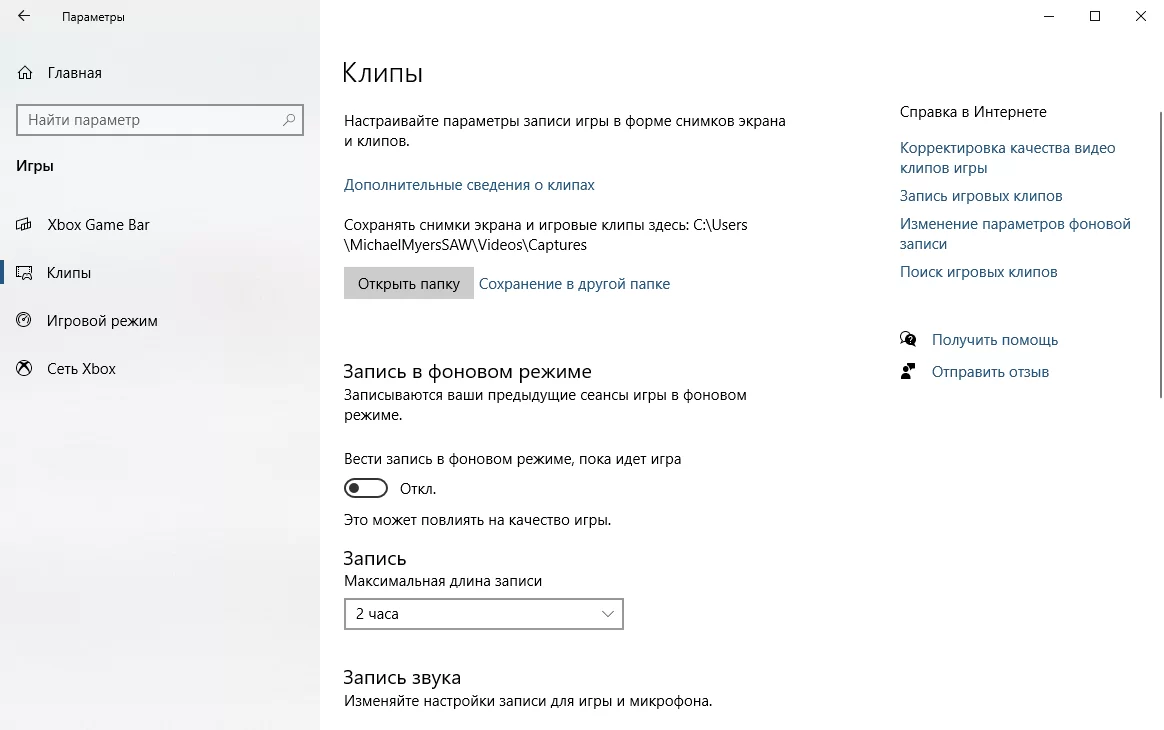Click the Отправить отзыв feedback icon
Screen dimensions: 1164x730
(x=908, y=372)
